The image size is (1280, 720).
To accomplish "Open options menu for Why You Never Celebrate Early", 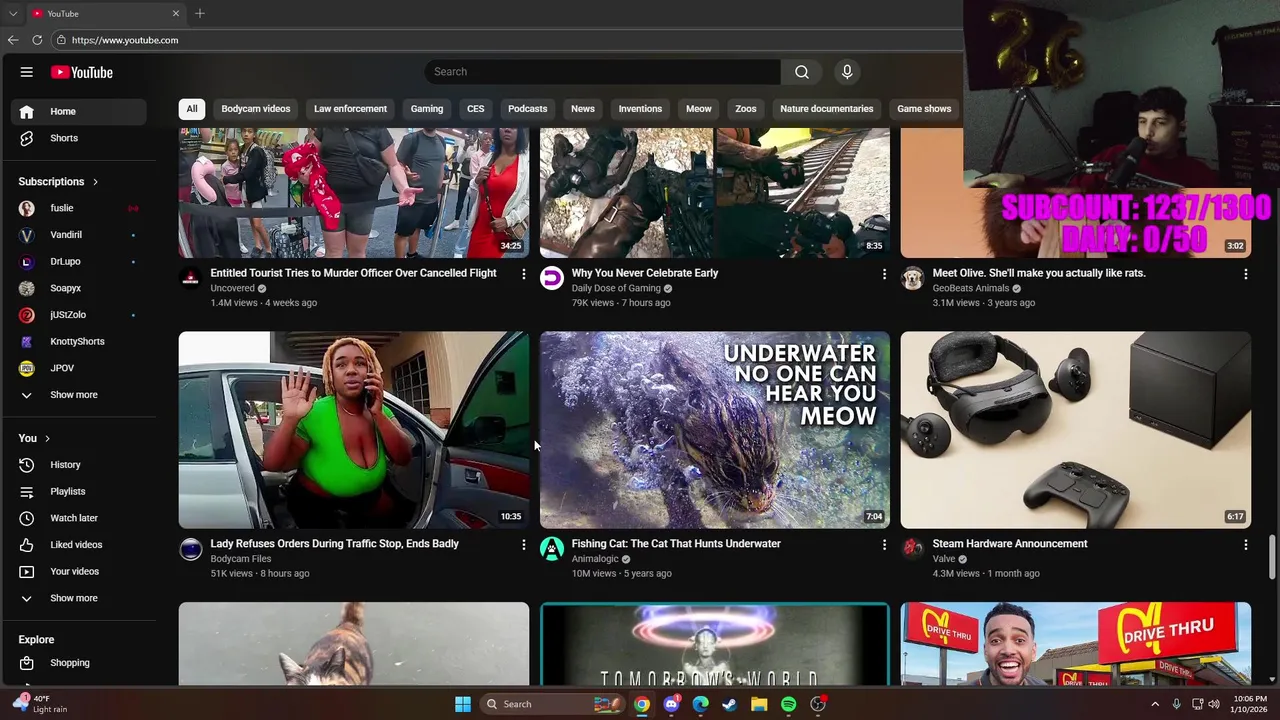I will coord(884,274).
